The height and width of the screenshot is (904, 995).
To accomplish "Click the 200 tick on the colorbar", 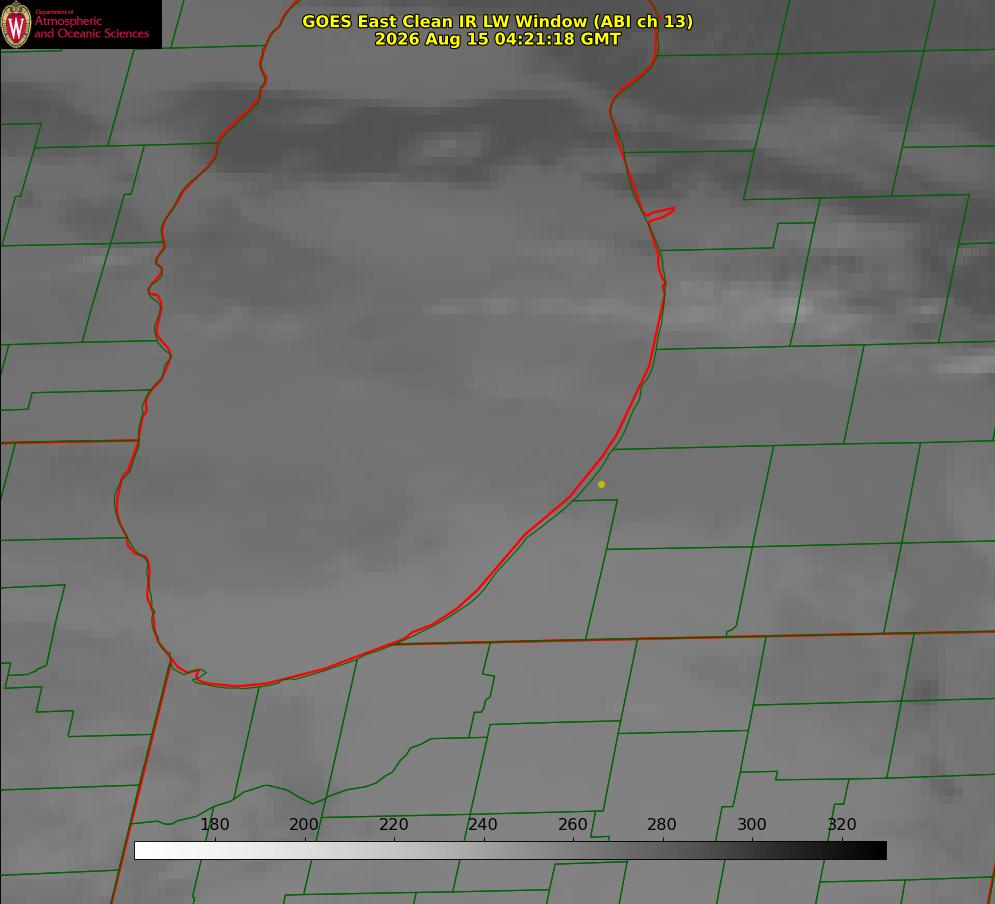I will pyautogui.click(x=304, y=824).
